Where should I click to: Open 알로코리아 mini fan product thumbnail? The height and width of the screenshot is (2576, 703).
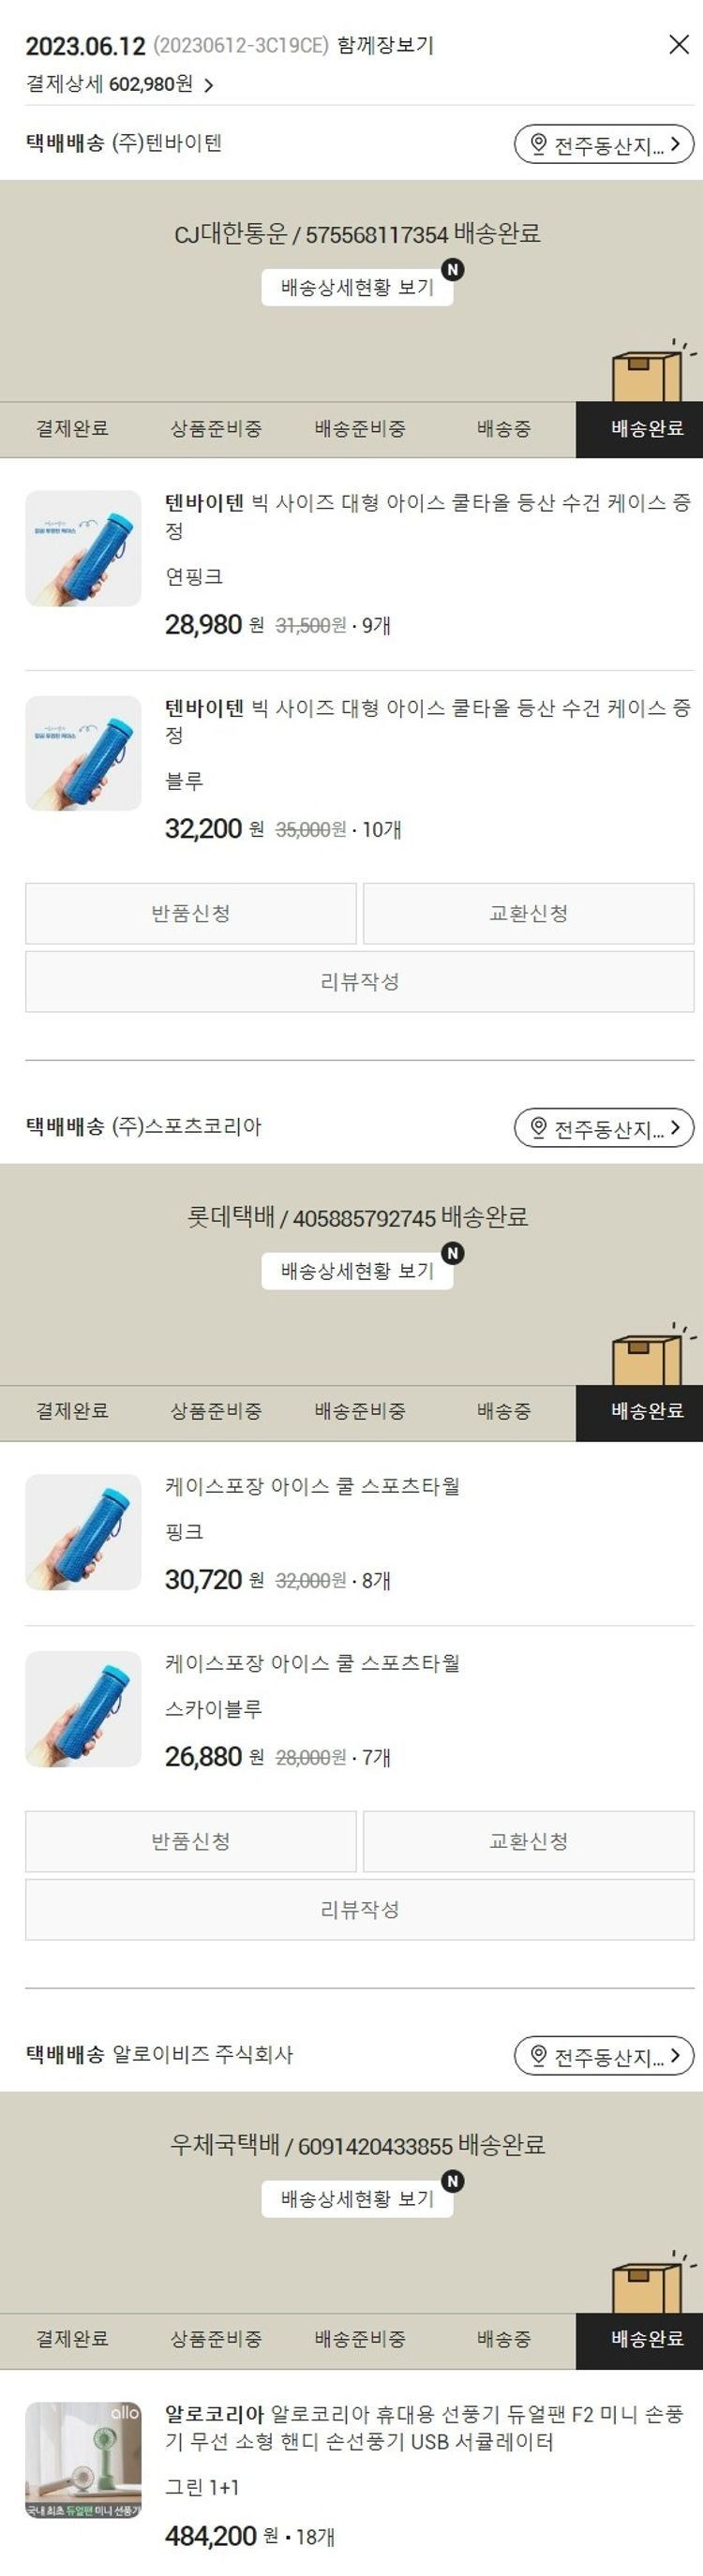pyautogui.click(x=83, y=2459)
